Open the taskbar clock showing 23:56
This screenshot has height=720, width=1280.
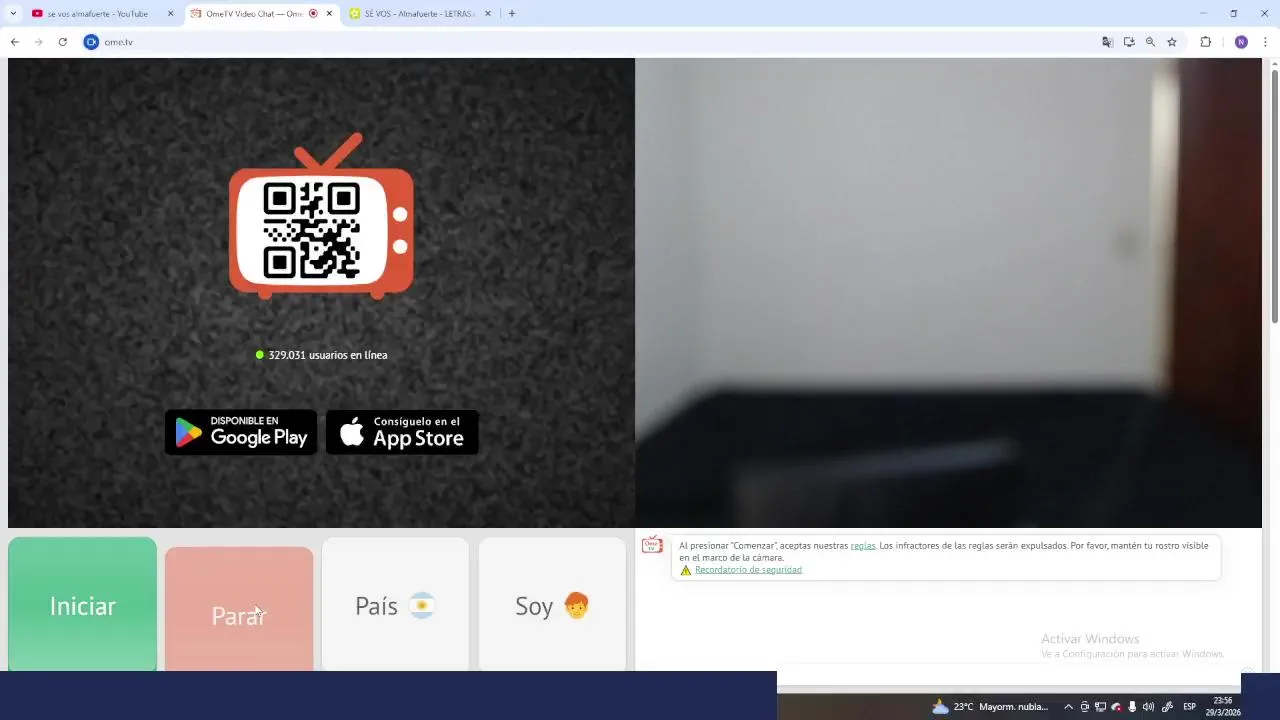click(1223, 707)
